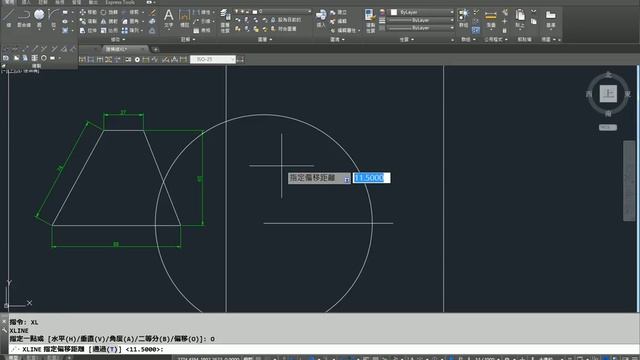Click the Mirror tool icon
The width and height of the screenshot is (640, 360).
point(104,21)
